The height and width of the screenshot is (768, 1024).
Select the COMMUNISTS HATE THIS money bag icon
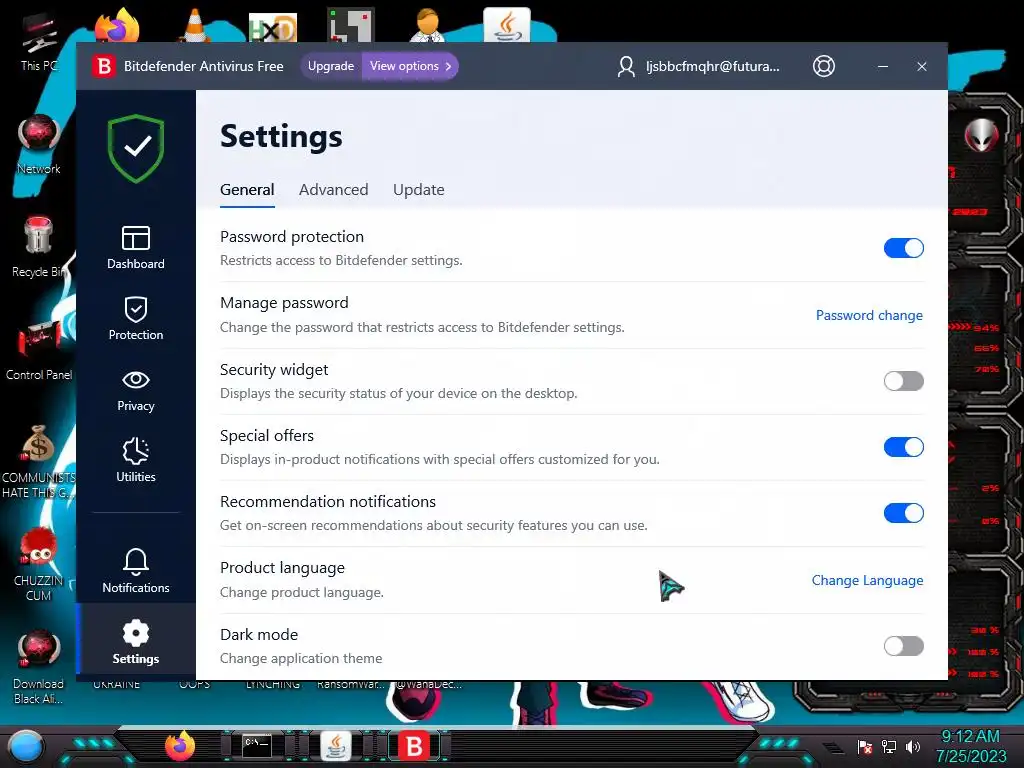39,462
